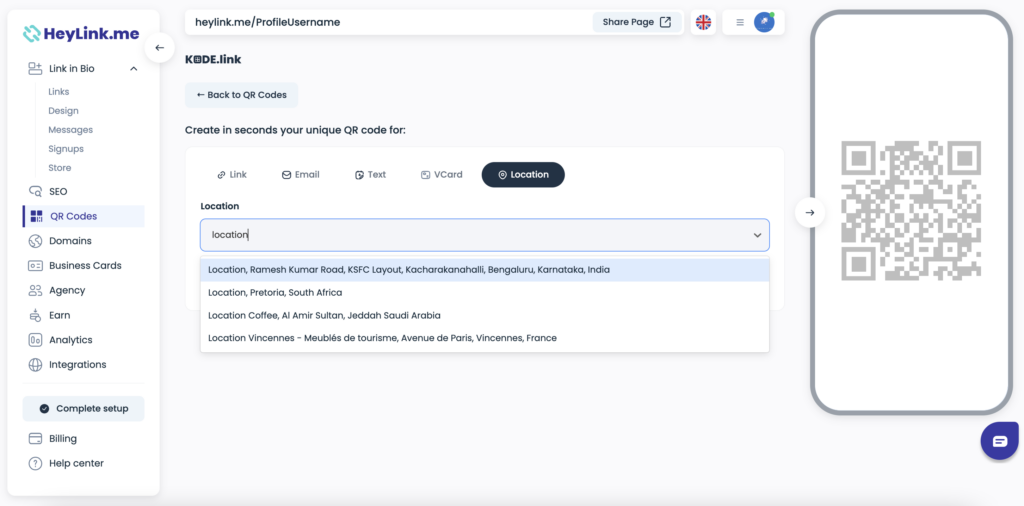Click the profile avatar at top
The width and height of the screenshot is (1024, 506).
764,22
